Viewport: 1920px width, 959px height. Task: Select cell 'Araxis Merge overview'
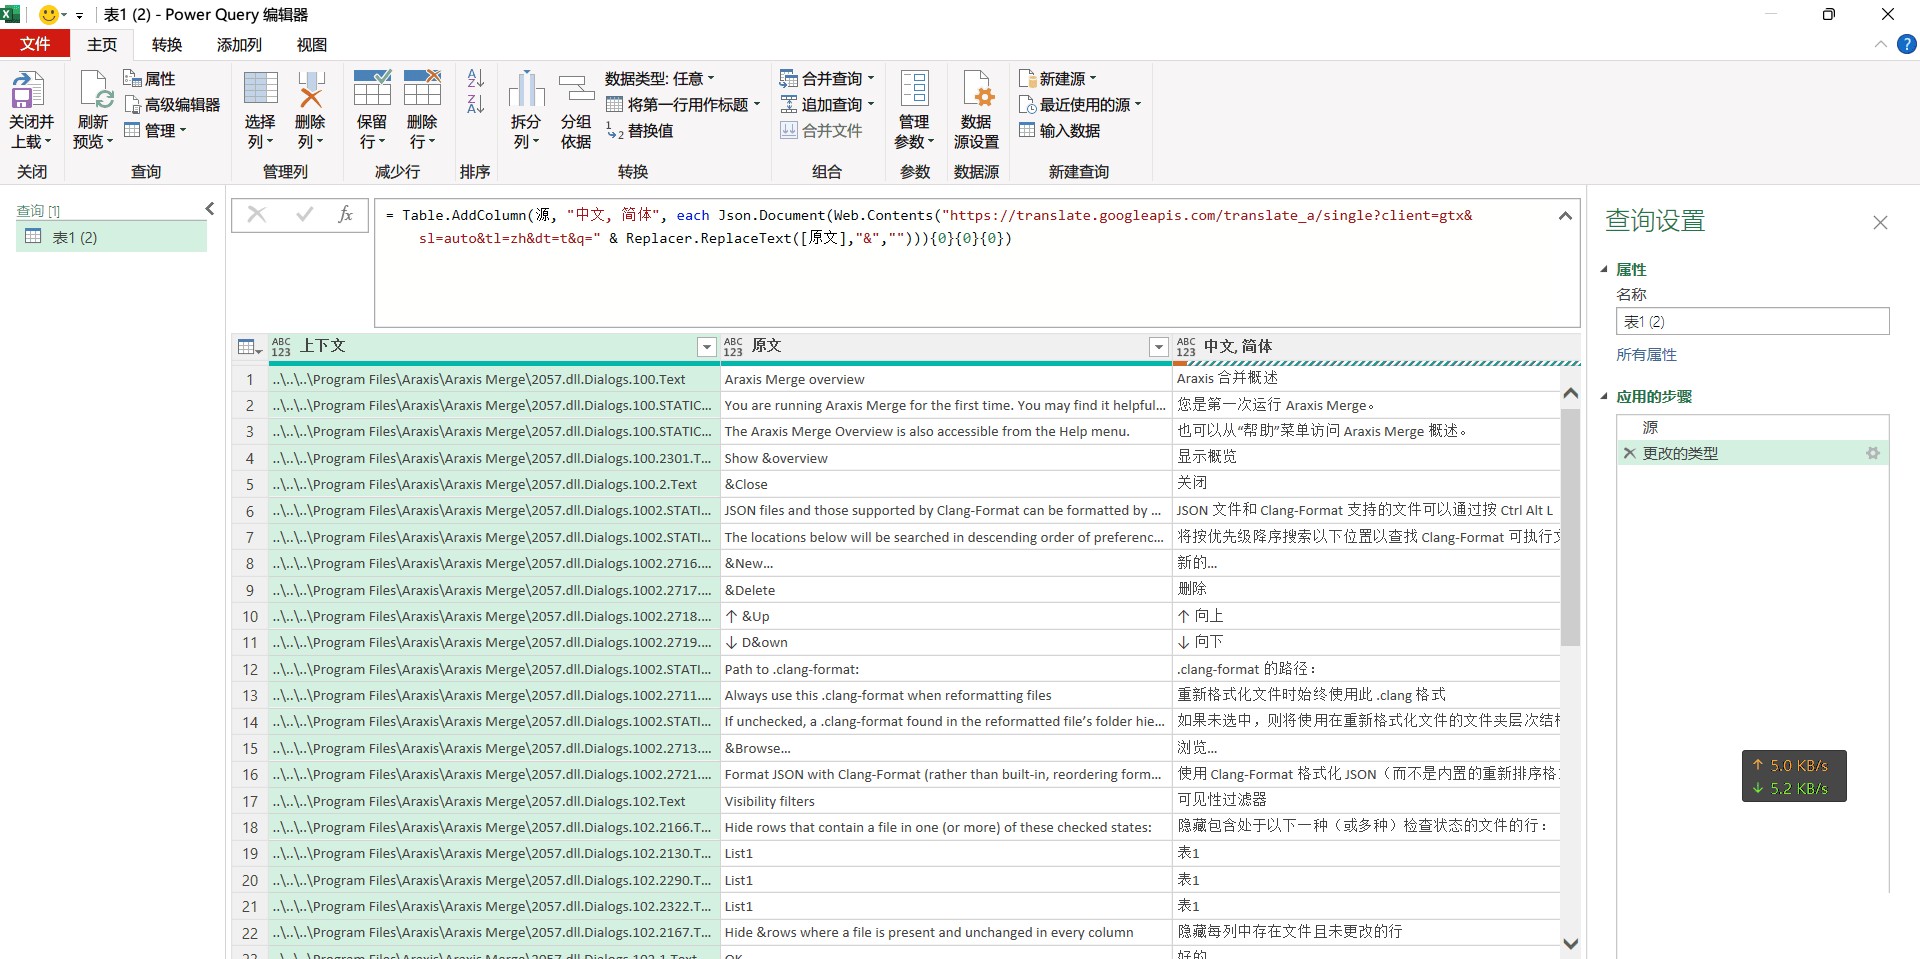click(x=945, y=379)
